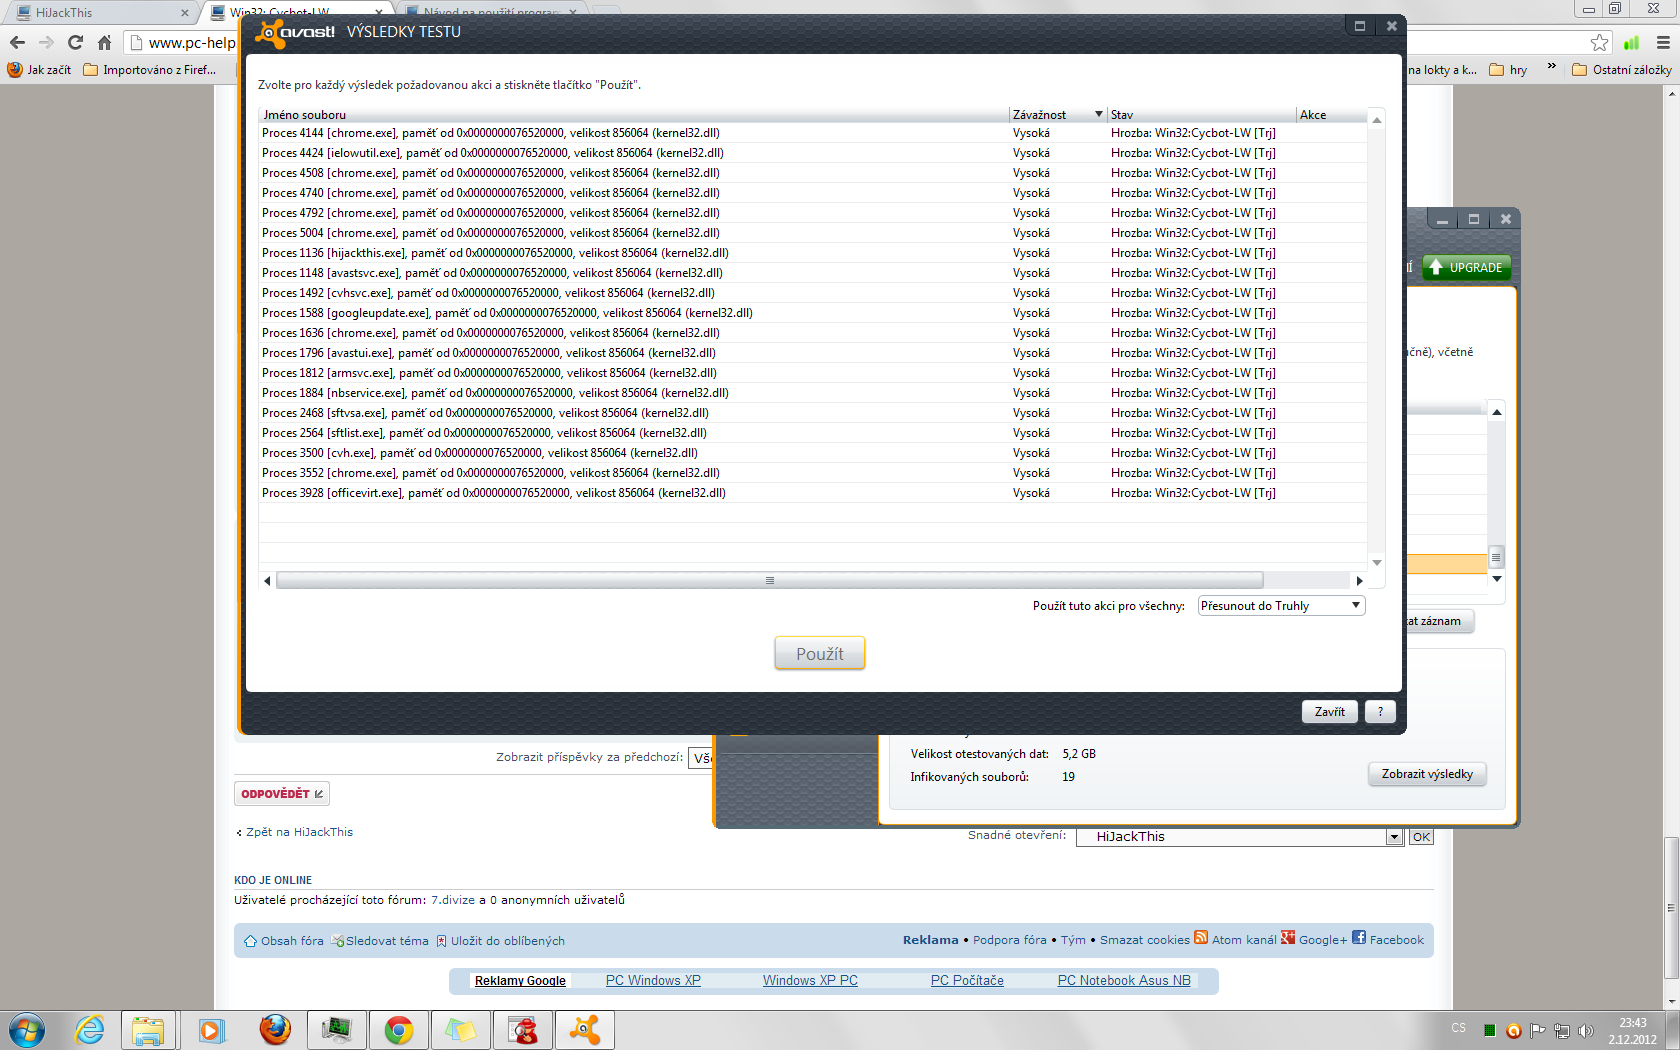Follow 'Zpět na HiJackThis' link
1680x1050 pixels.
299,832
